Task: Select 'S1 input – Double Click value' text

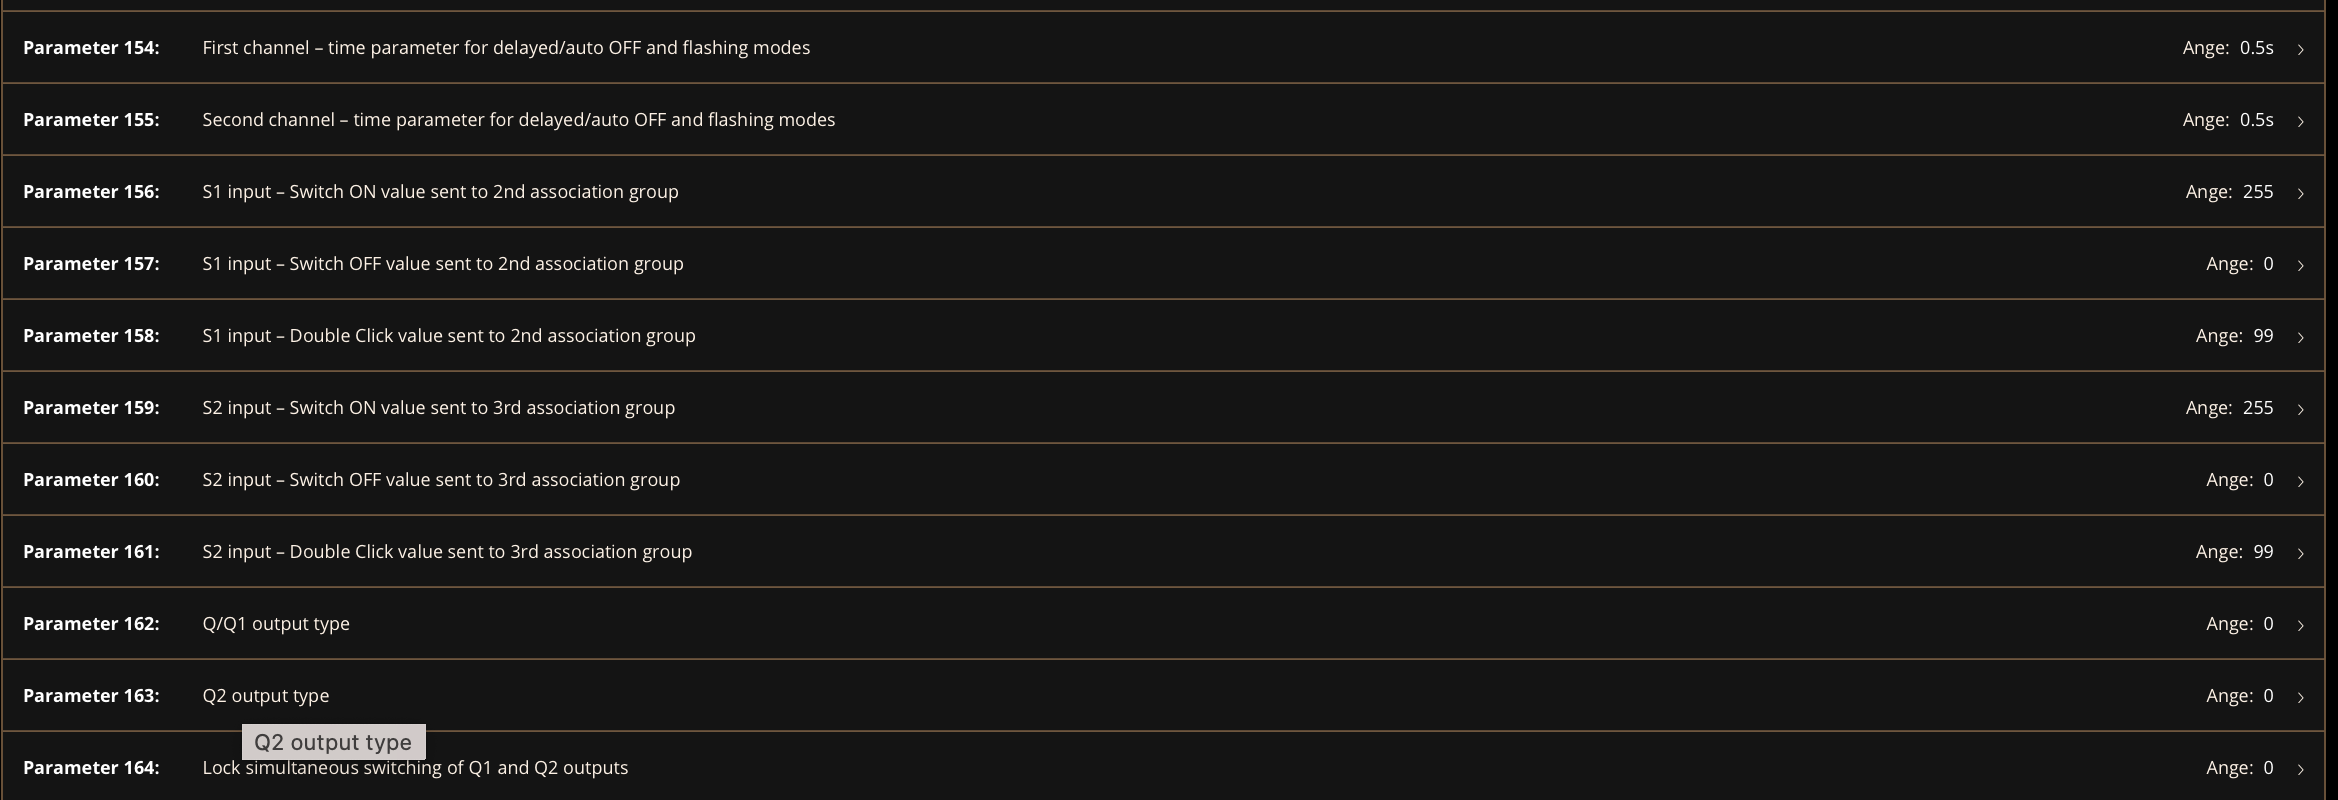Action: click(x=448, y=336)
